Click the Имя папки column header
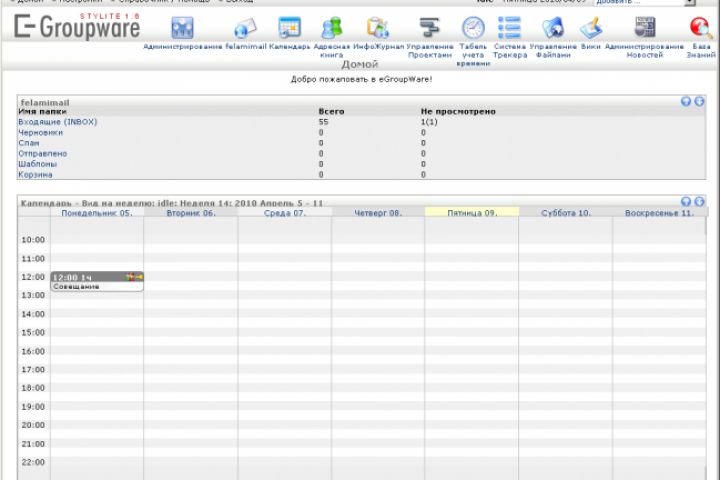 (x=42, y=112)
